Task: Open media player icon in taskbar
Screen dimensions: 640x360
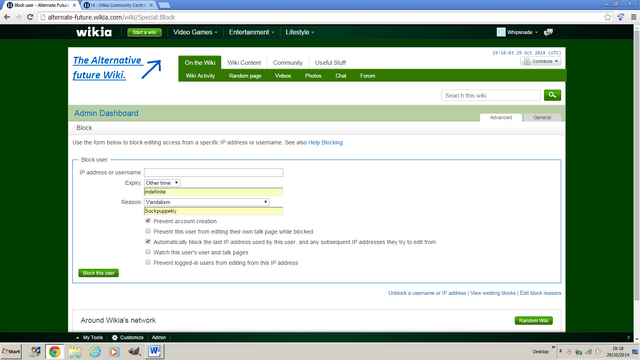Action: [x=114, y=351]
